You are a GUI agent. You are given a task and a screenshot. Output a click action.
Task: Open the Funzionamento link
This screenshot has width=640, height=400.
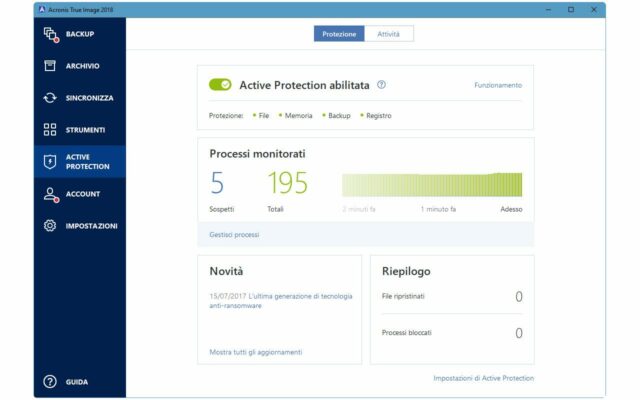pyautogui.click(x=497, y=85)
